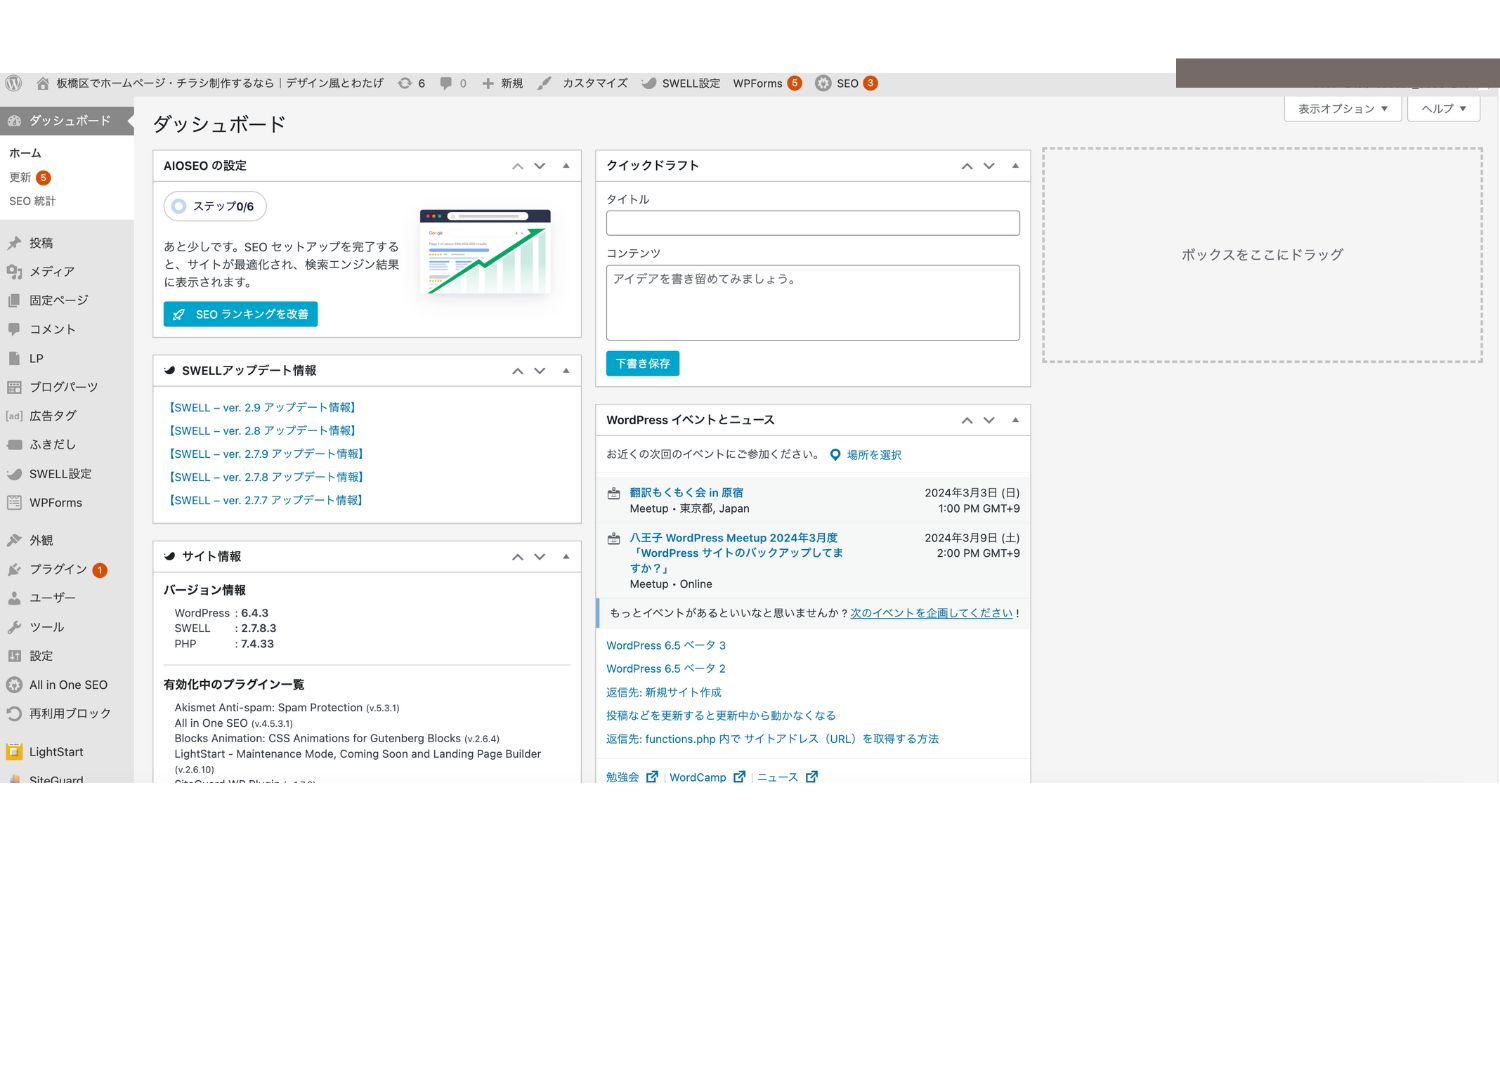1500x1080 pixels.
Task: Open SEO 統計 submenu item
Action: [33, 201]
